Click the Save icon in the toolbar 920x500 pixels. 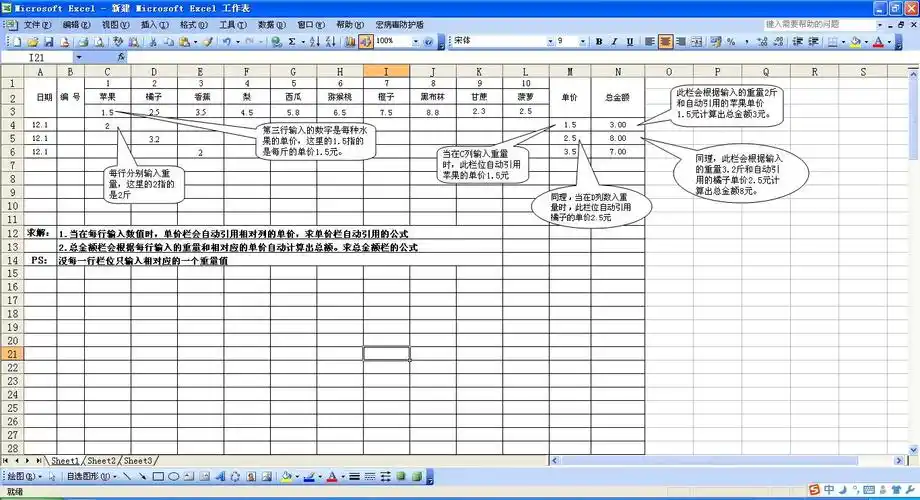[x=47, y=42]
